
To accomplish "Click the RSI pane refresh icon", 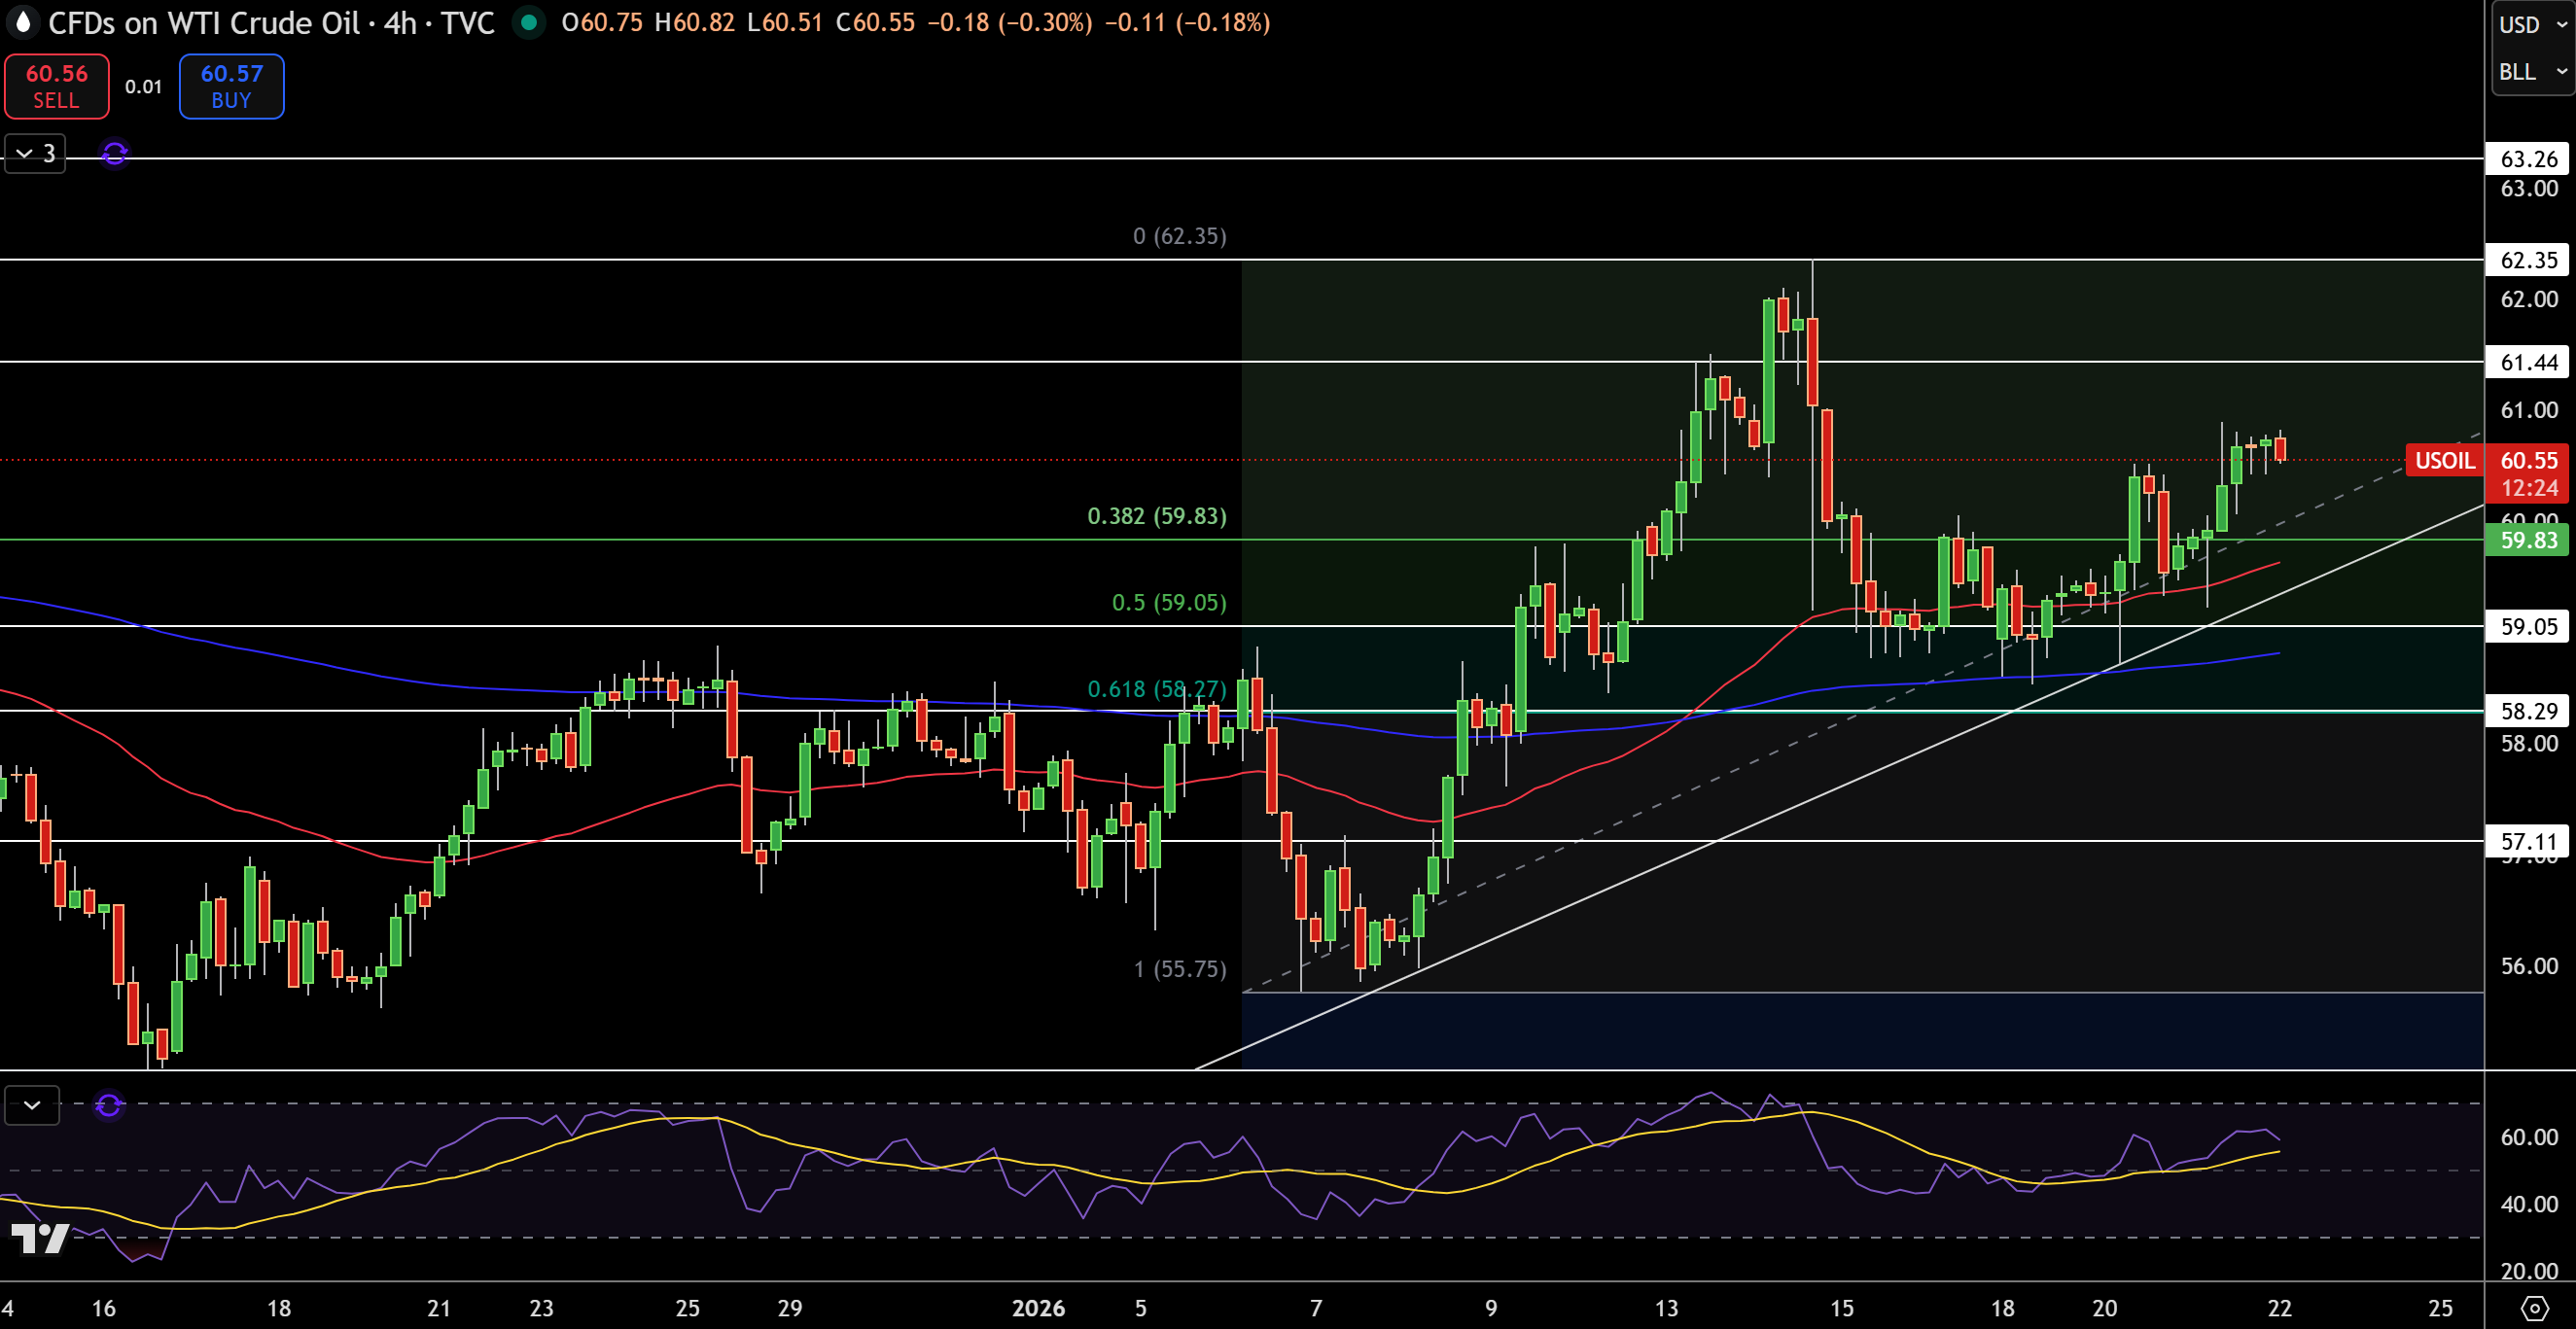I will click(x=109, y=1105).
